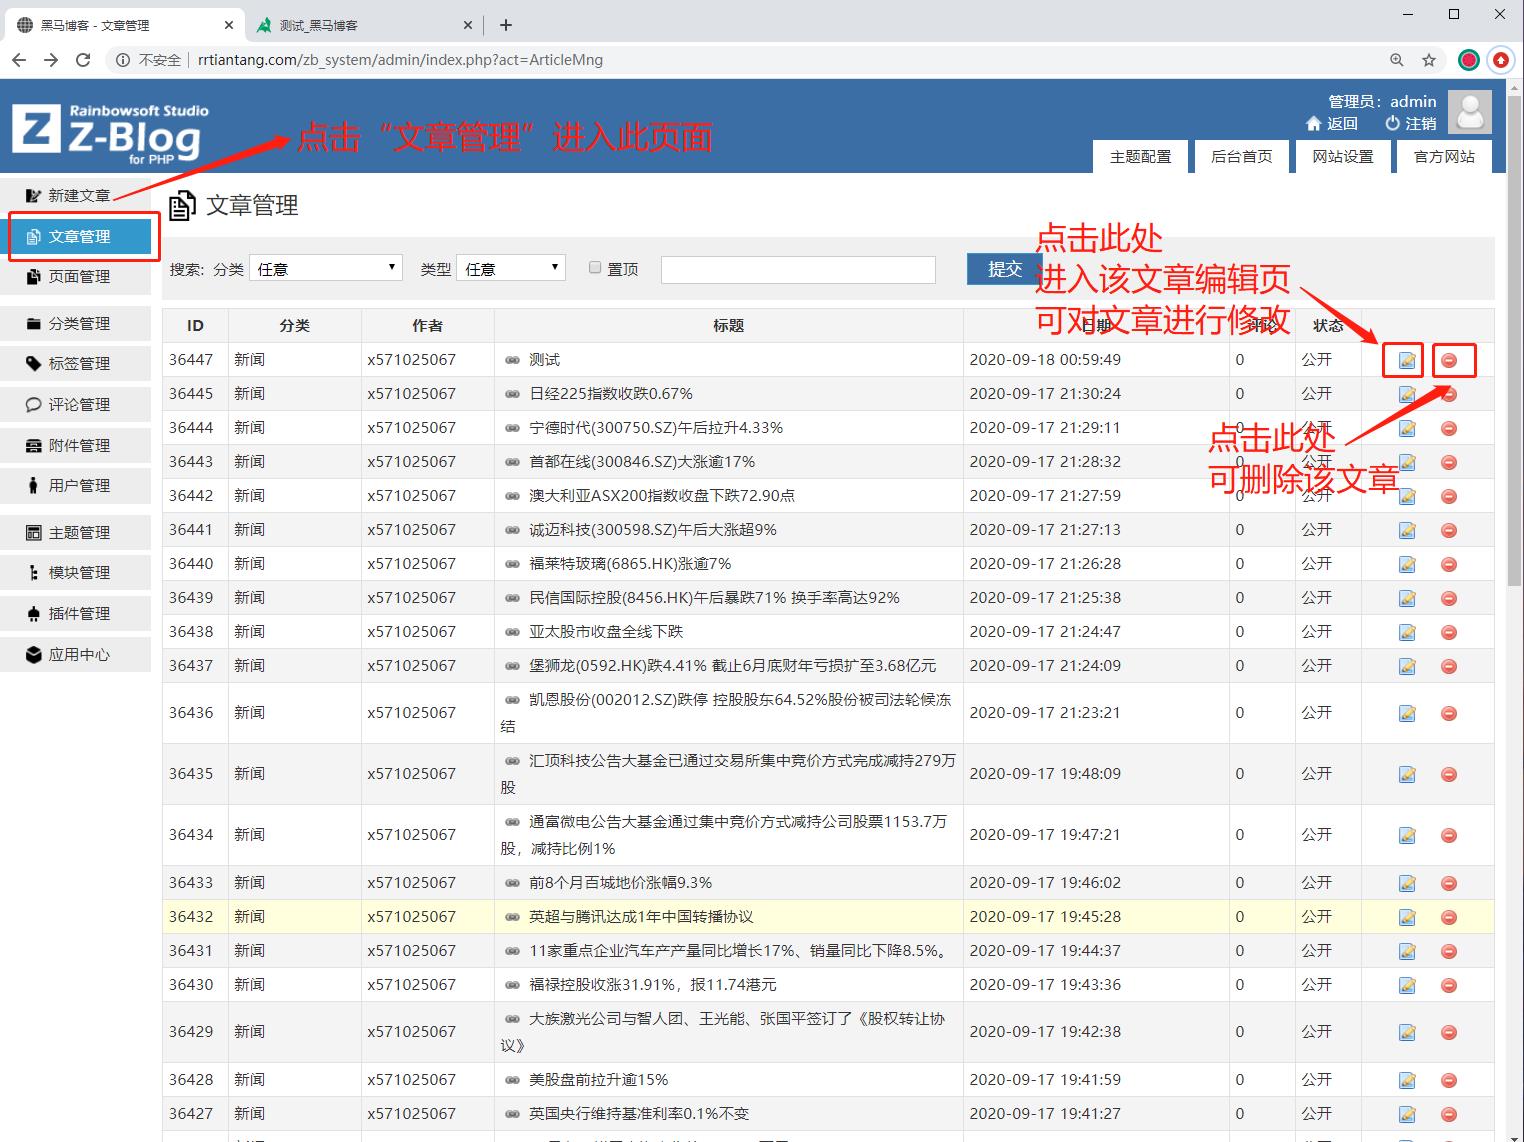Open editor for article 36440 福莱特玻璃
This screenshot has width=1524, height=1142.
pyautogui.click(x=1407, y=564)
